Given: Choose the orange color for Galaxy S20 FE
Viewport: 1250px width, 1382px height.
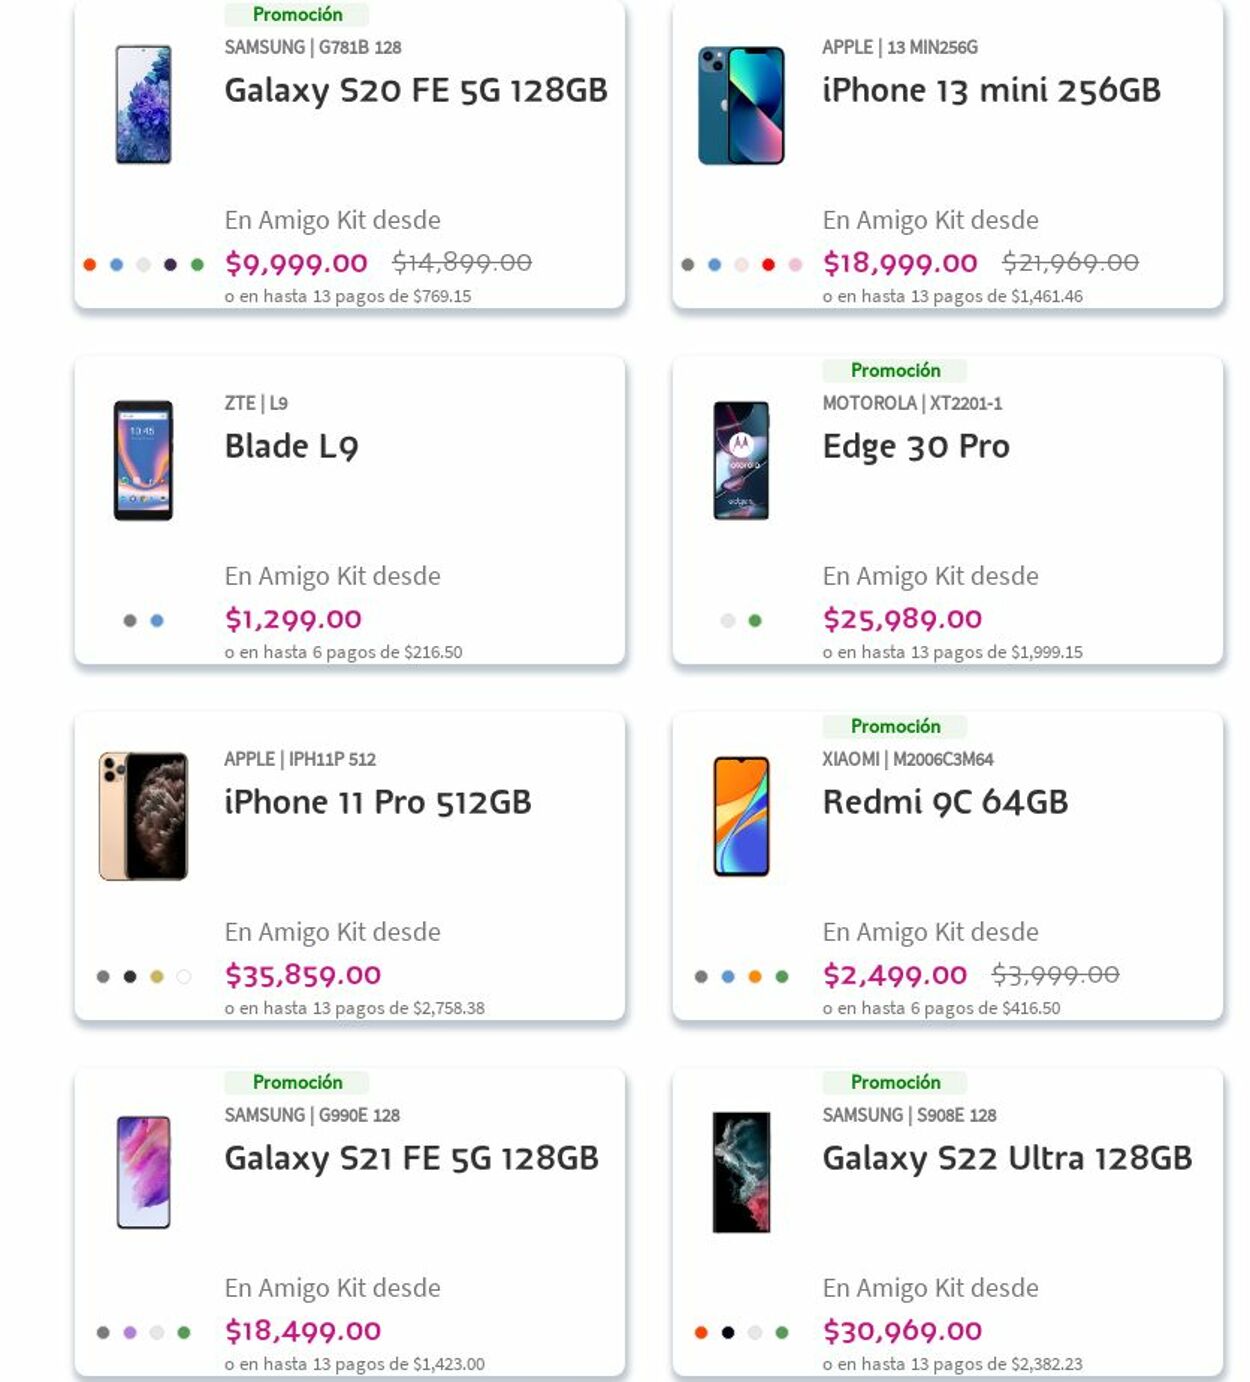Looking at the screenshot, I should coord(90,265).
